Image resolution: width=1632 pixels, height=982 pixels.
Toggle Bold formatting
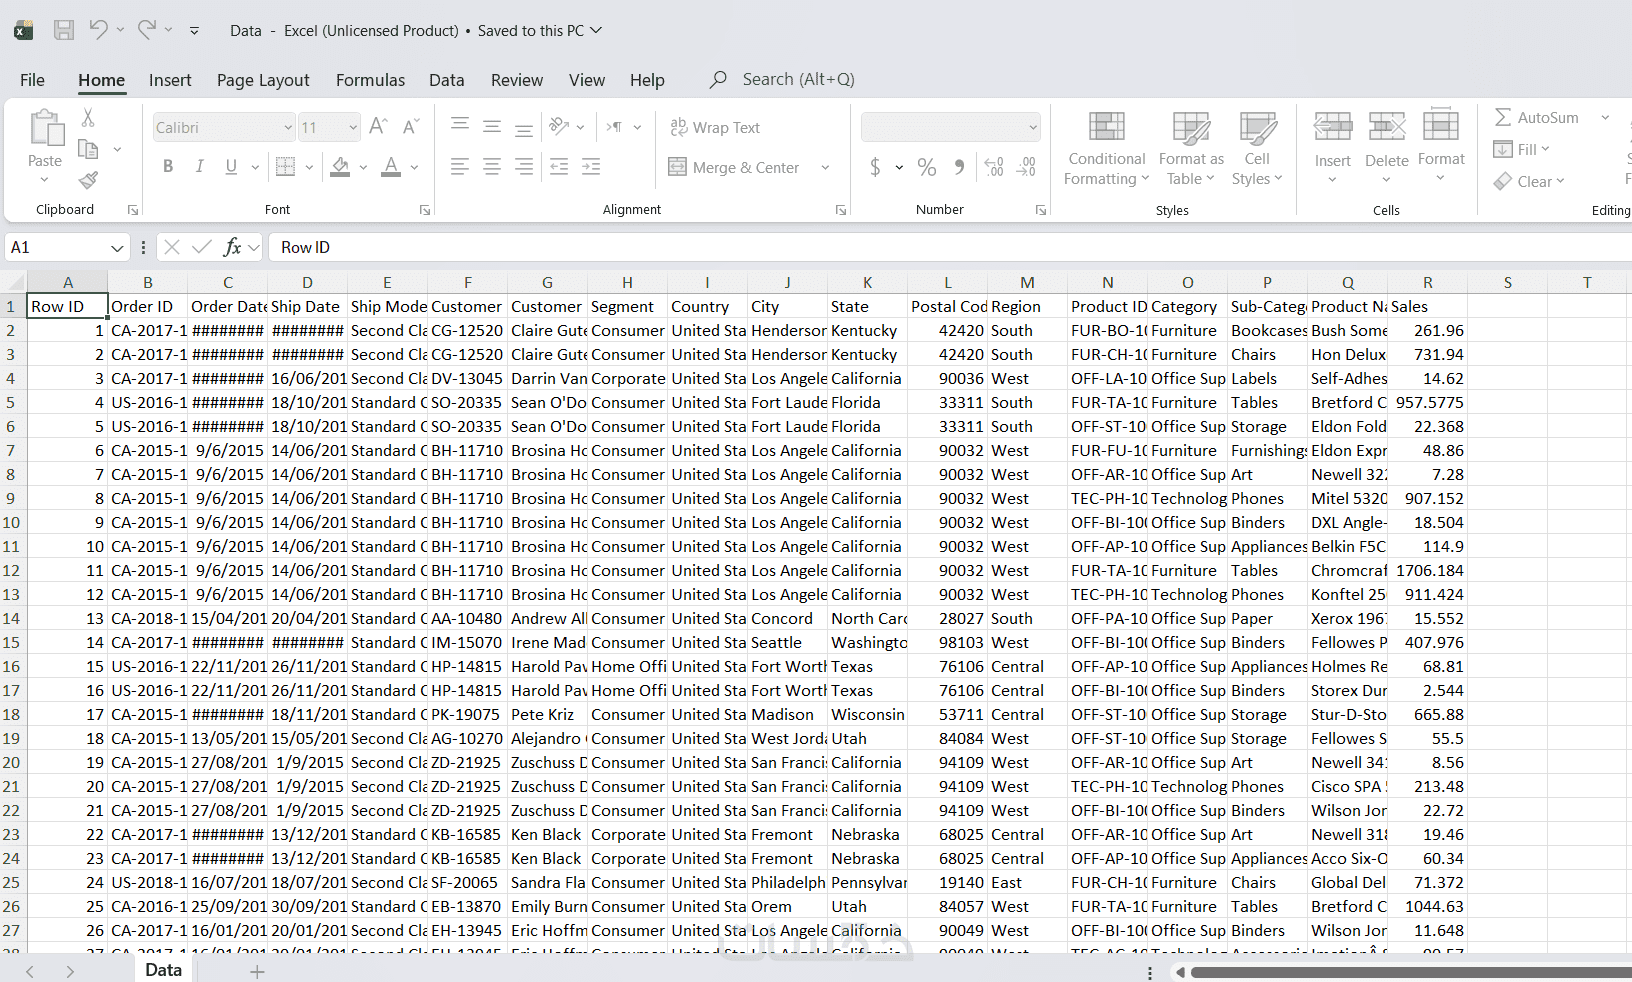pos(168,167)
